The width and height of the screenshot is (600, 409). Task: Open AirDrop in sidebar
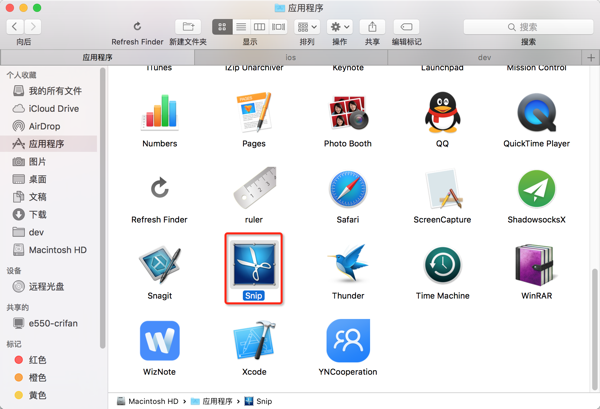49,126
